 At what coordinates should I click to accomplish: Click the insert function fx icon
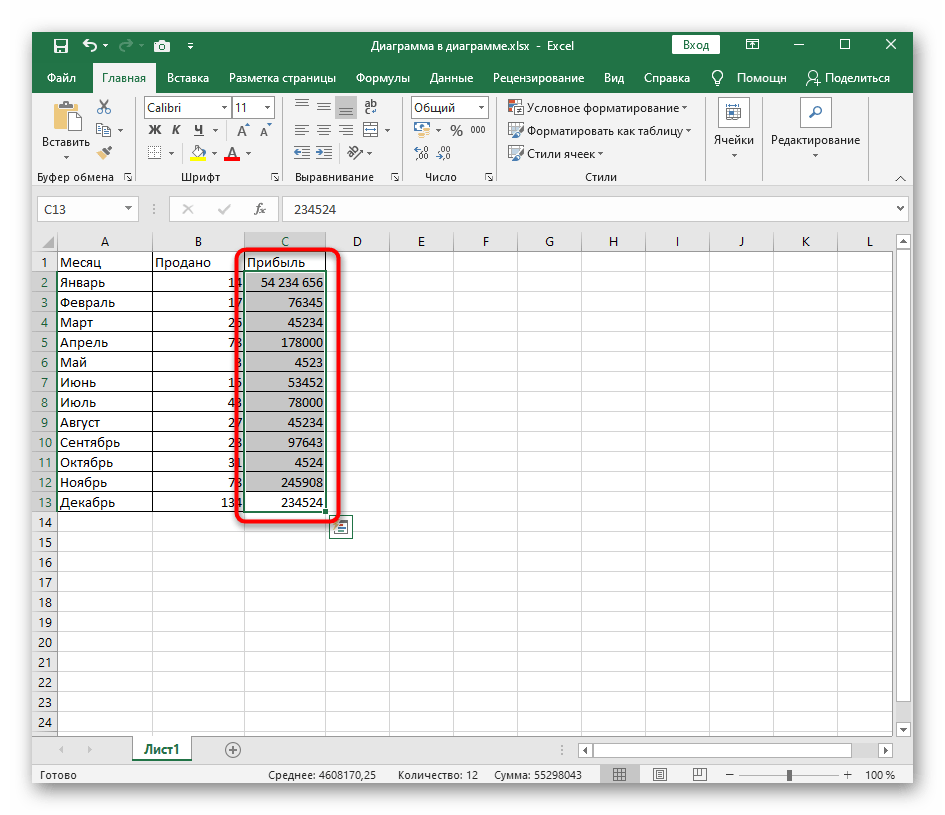point(260,209)
